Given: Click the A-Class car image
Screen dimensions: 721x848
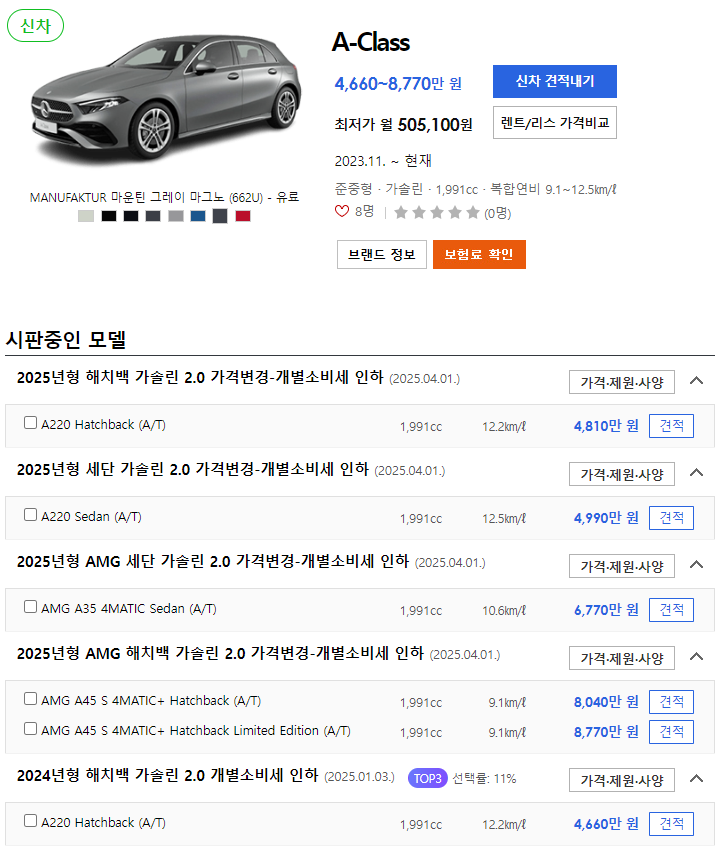Looking at the screenshot, I should 166,98.
